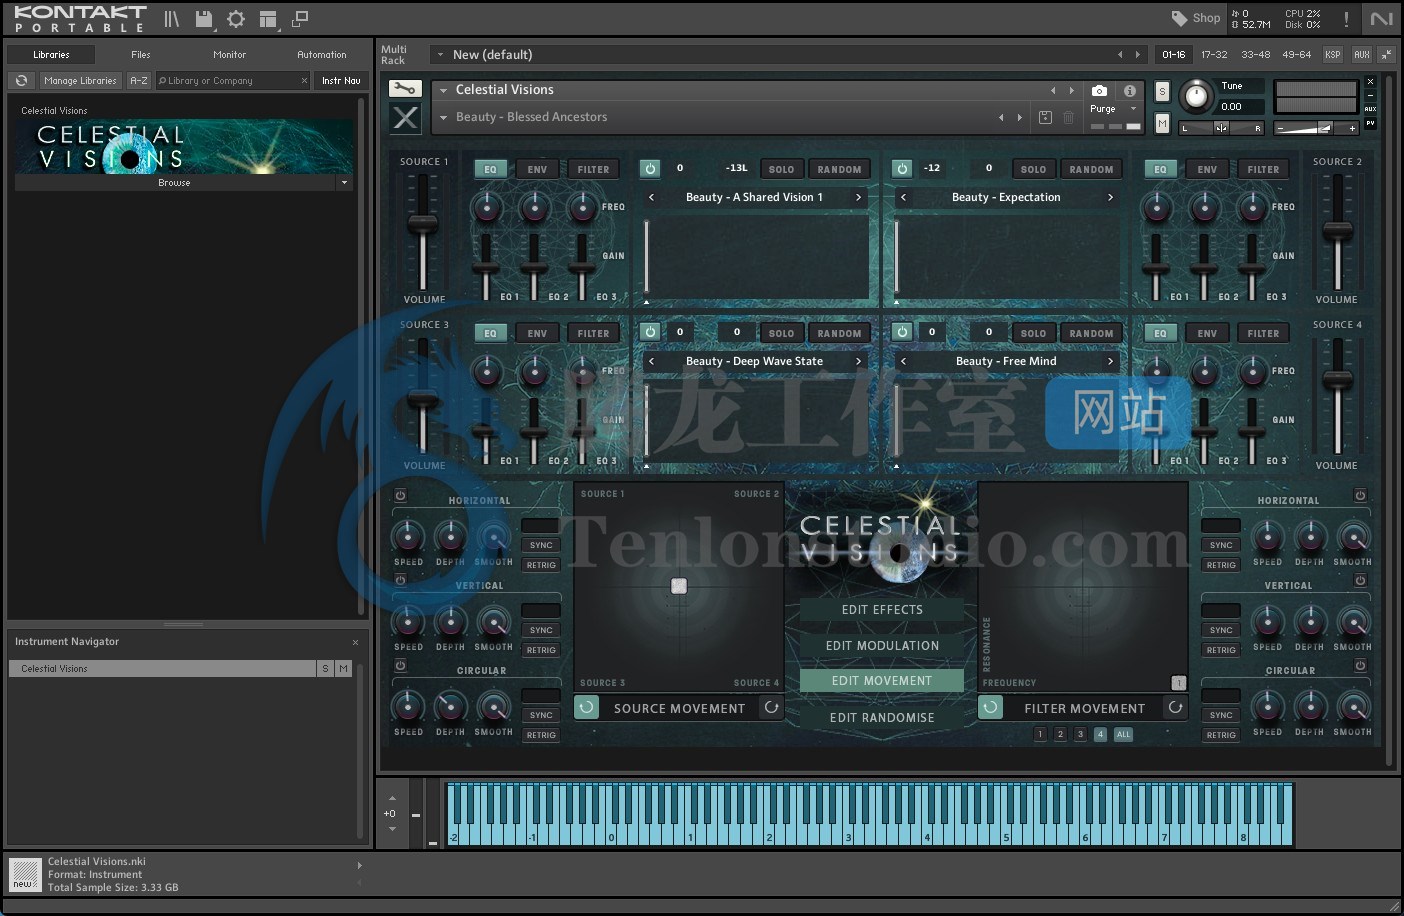Click the camera snapshot icon
Viewport: 1404px width, 916px height.
click(1099, 90)
